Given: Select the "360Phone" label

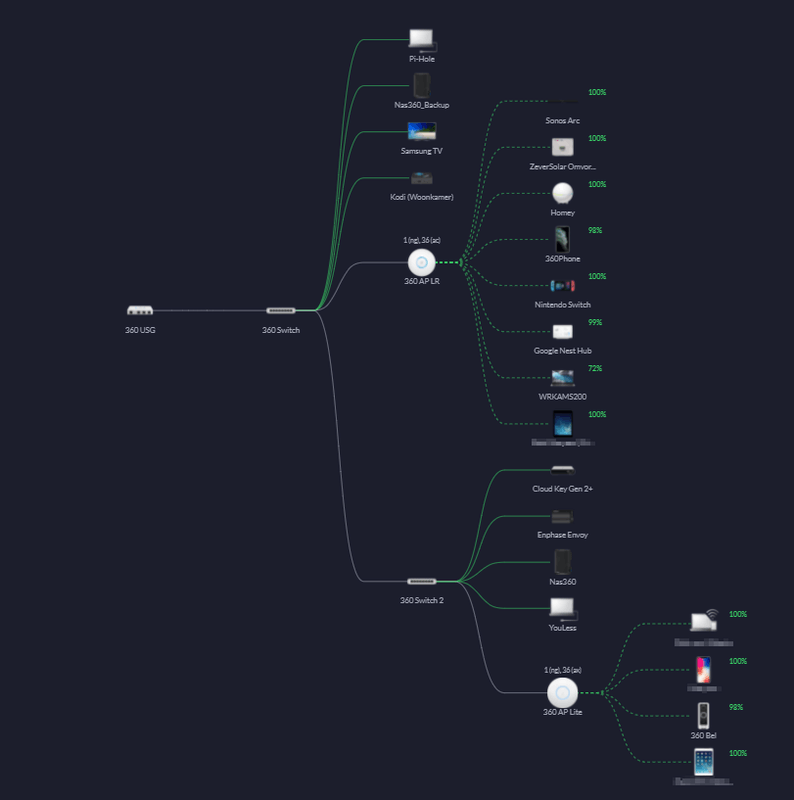Looking at the screenshot, I should click(x=562, y=259).
